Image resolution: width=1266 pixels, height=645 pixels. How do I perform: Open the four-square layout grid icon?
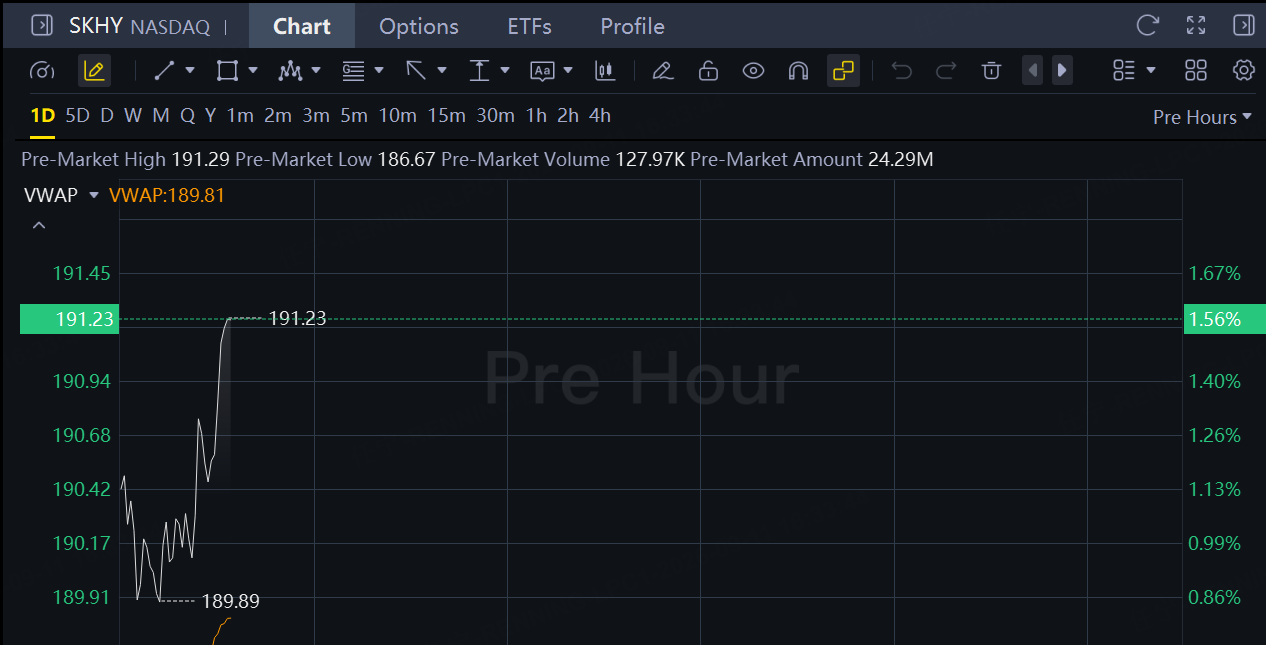pos(1195,70)
